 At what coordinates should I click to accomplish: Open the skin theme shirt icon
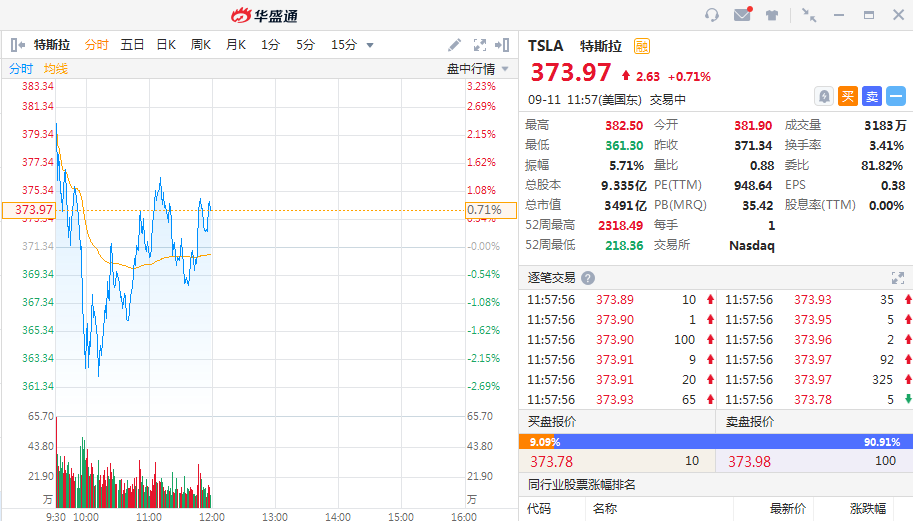(772, 15)
